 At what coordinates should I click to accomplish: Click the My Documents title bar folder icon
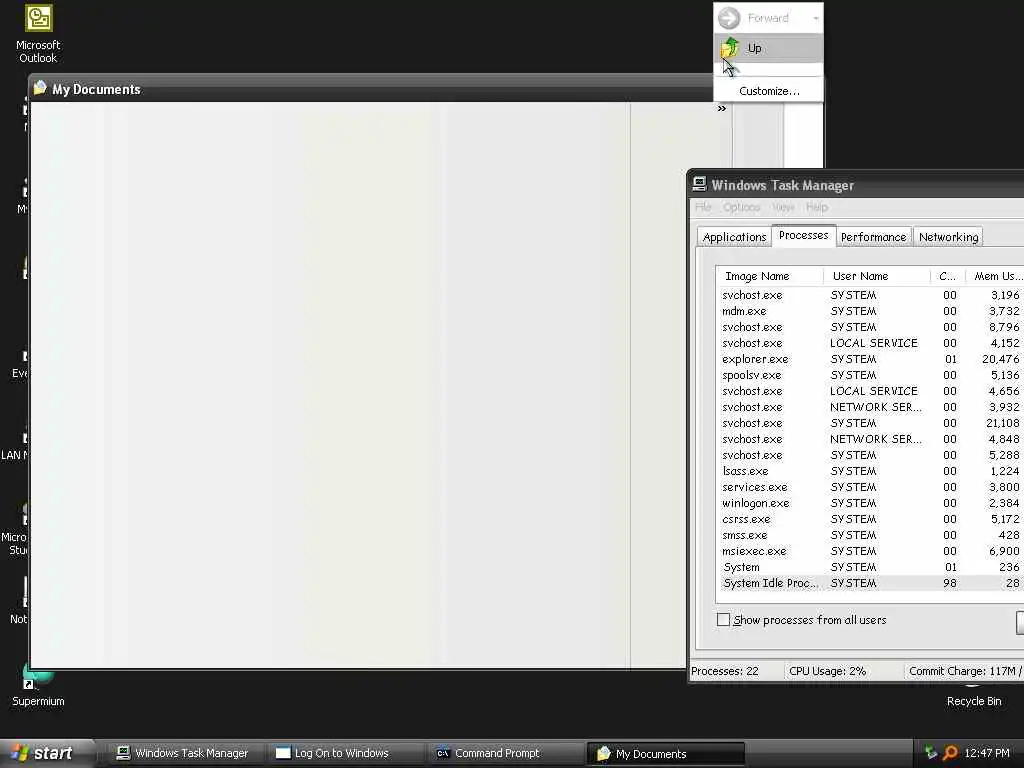[40, 88]
